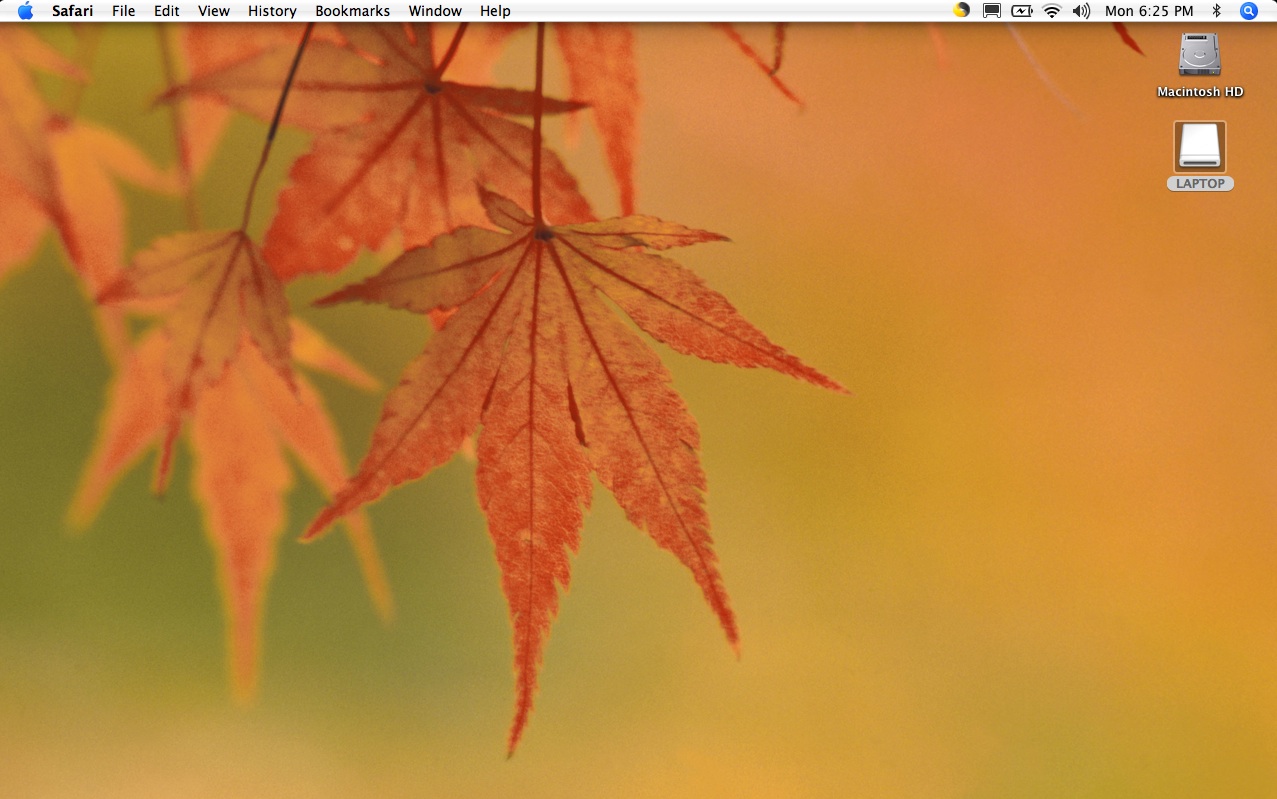The image size is (1277, 799).
Task: Select the Macintosh HD drive icon
Action: (1200, 55)
